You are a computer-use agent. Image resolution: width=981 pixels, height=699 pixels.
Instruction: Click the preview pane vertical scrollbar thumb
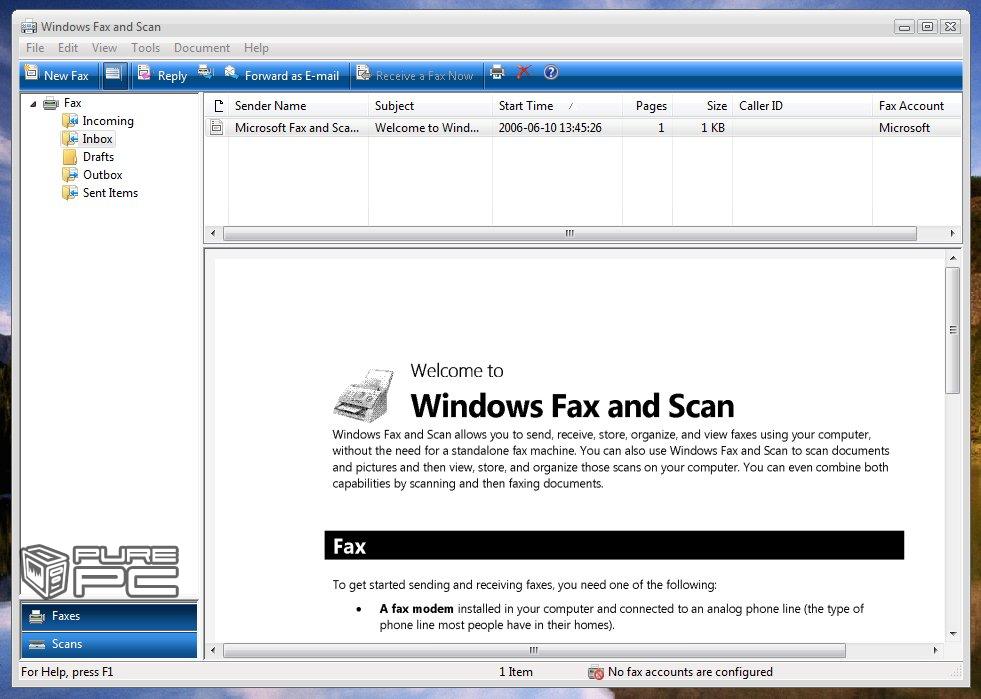click(x=953, y=330)
